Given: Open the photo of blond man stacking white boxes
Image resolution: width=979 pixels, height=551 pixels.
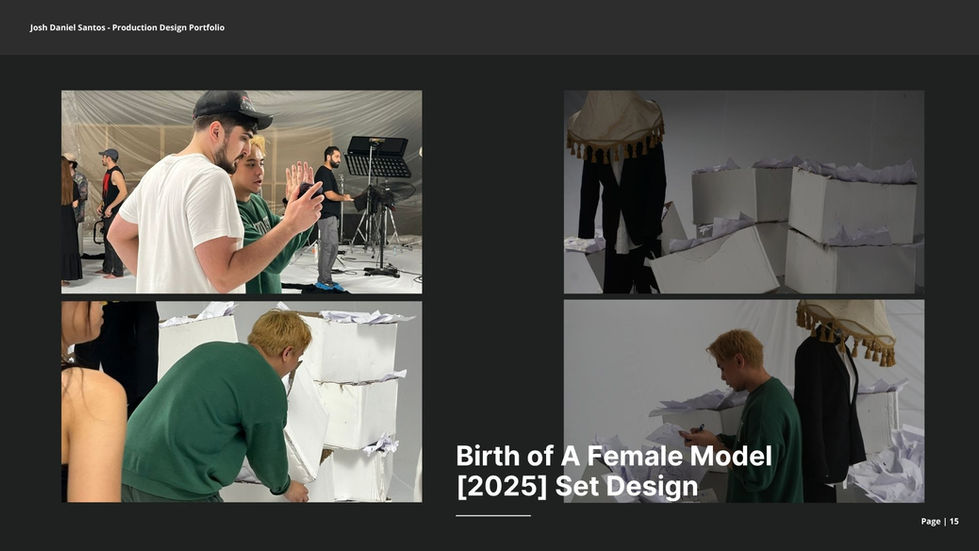Looking at the screenshot, I should coord(242,402).
